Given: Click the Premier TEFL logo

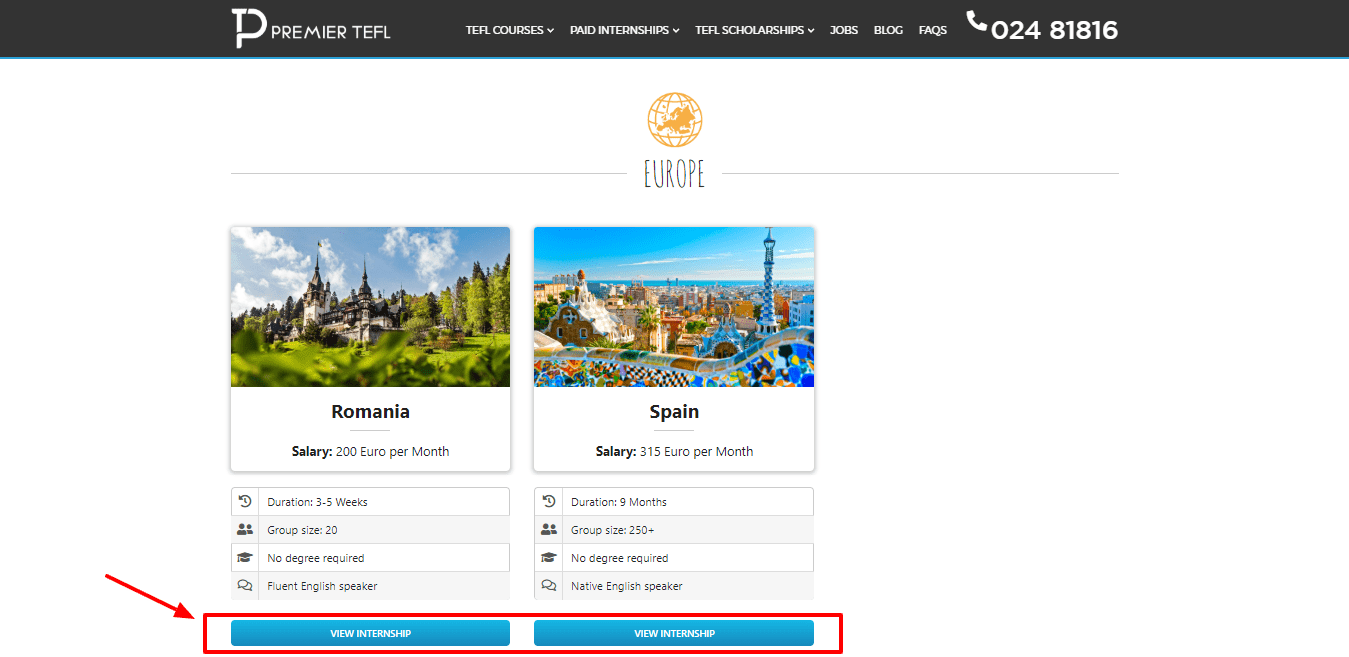Looking at the screenshot, I should coord(310,28).
